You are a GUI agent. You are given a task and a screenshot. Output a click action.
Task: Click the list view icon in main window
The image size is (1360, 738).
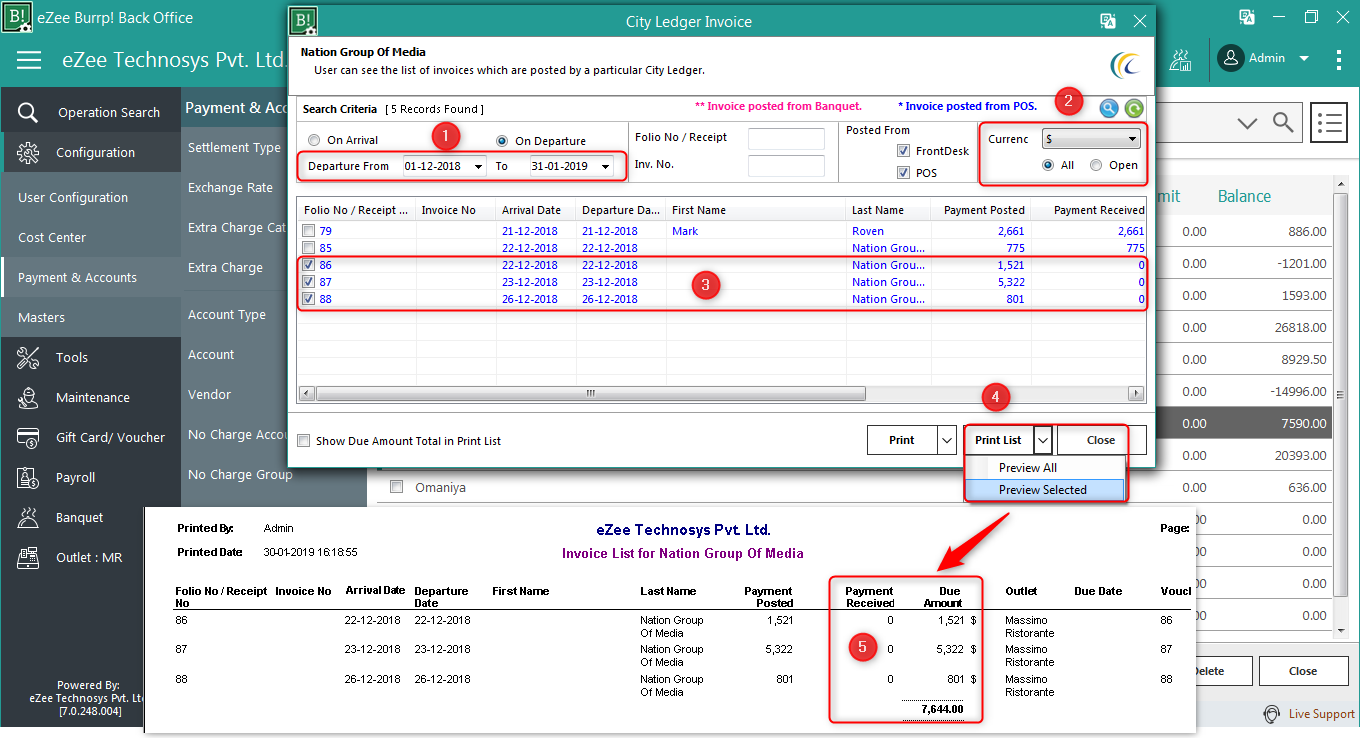click(x=1329, y=122)
